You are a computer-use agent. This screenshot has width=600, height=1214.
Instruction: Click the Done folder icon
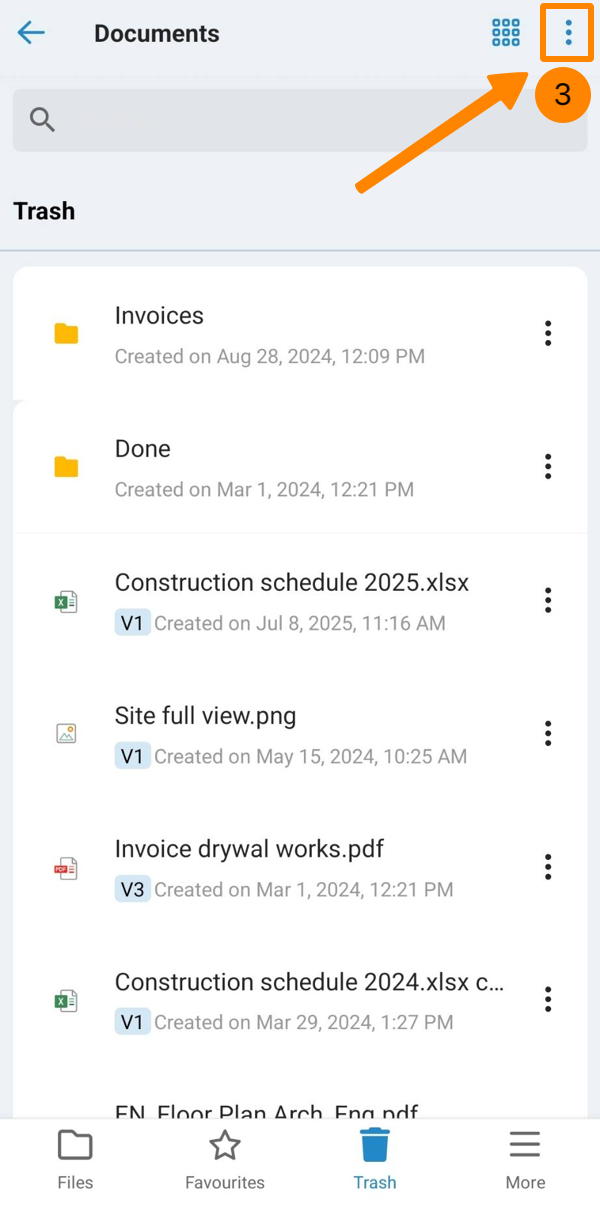pyautogui.click(x=66, y=467)
